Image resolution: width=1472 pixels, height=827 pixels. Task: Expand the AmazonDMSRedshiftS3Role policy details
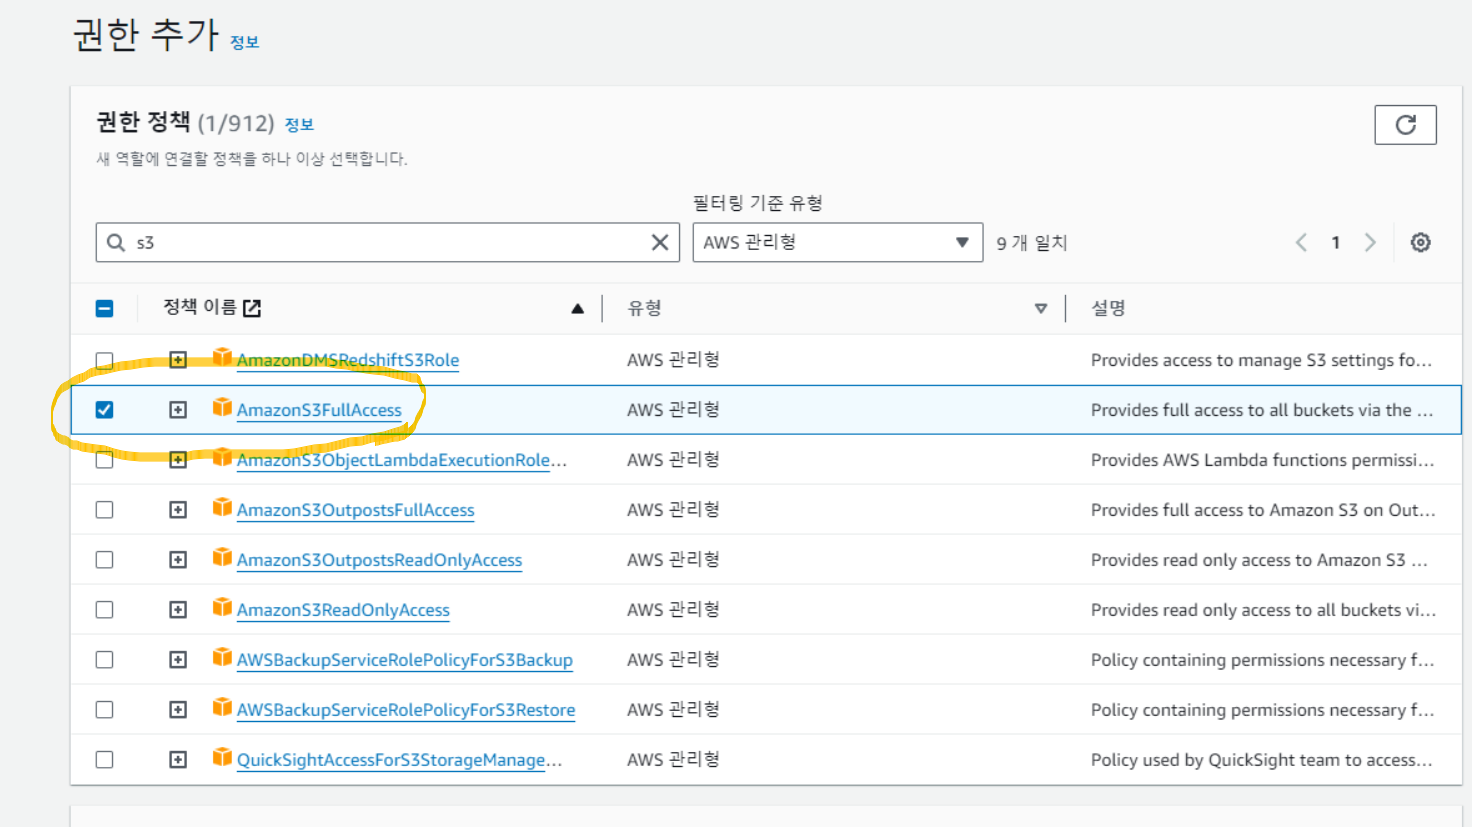point(178,360)
